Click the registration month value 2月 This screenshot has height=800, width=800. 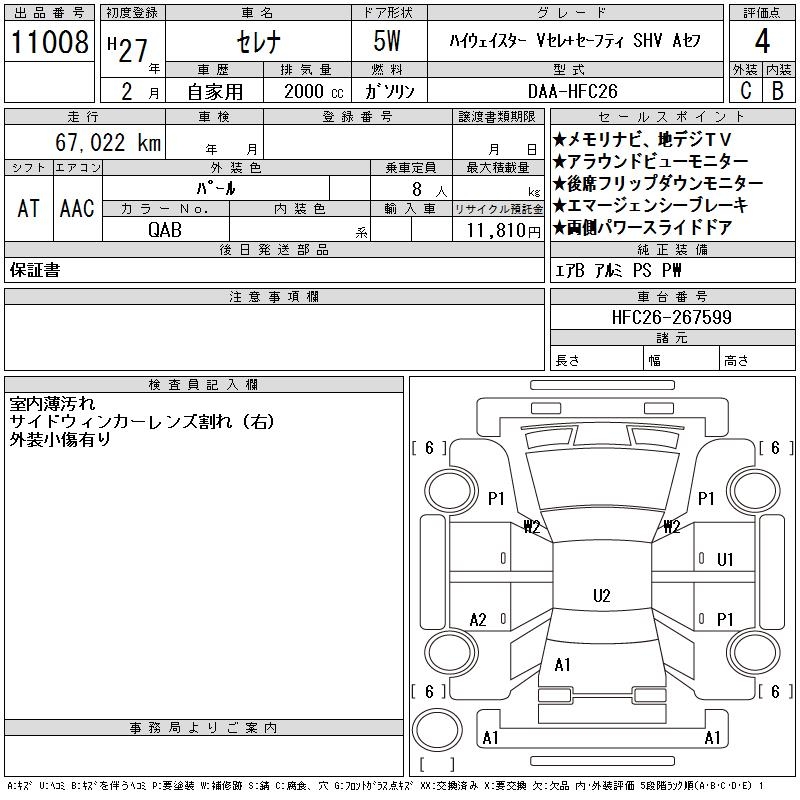coord(140,91)
